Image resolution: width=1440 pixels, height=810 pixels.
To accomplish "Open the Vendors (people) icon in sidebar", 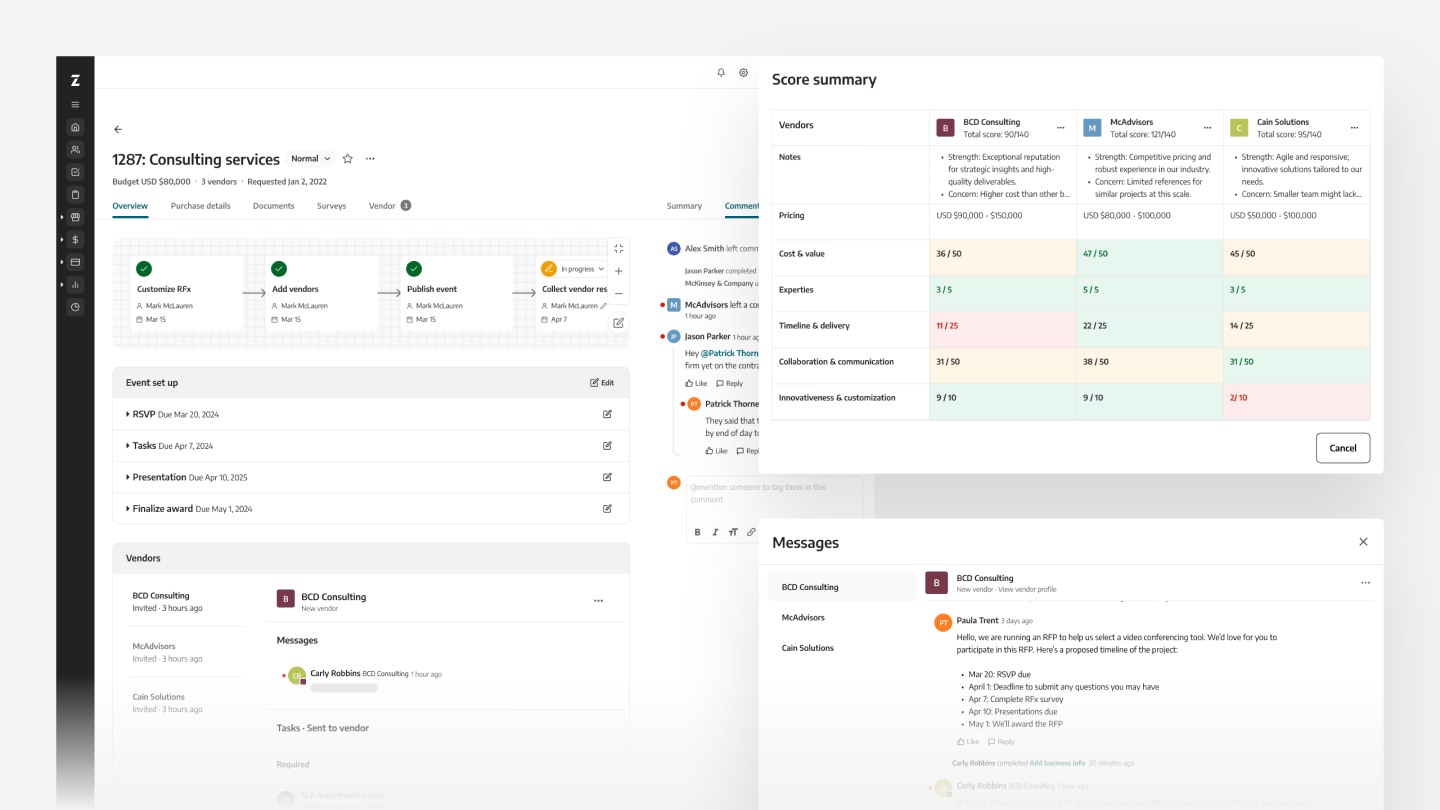I will [x=75, y=148].
